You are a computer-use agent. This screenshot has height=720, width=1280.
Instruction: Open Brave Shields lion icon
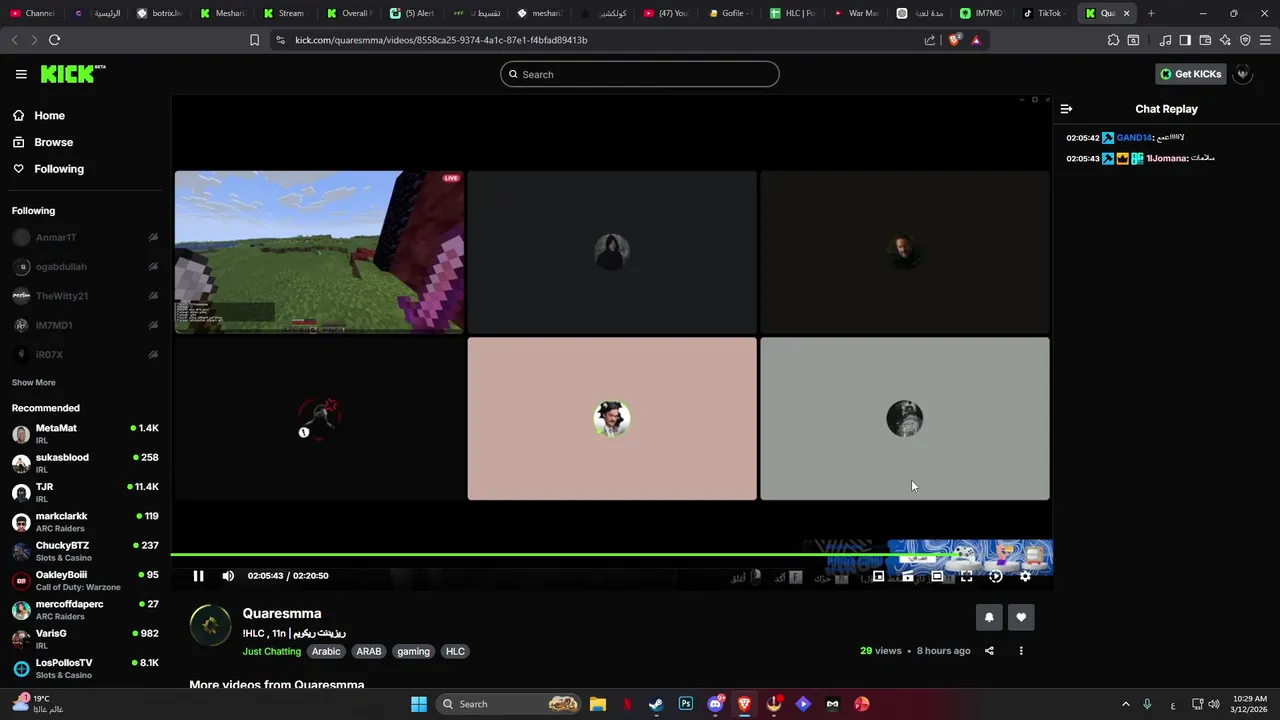[954, 40]
